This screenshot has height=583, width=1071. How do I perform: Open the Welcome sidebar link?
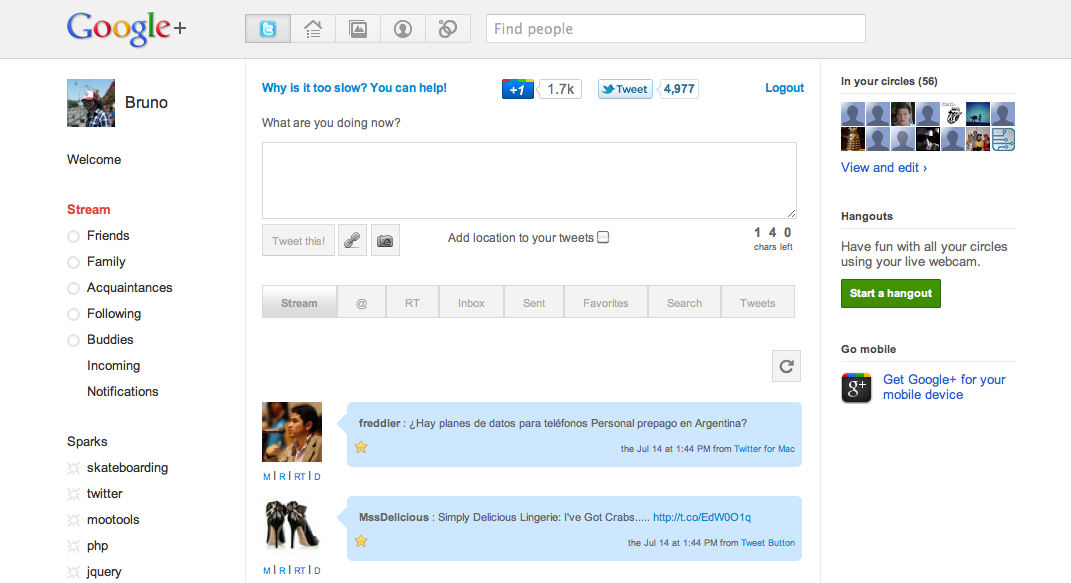(94, 159)
